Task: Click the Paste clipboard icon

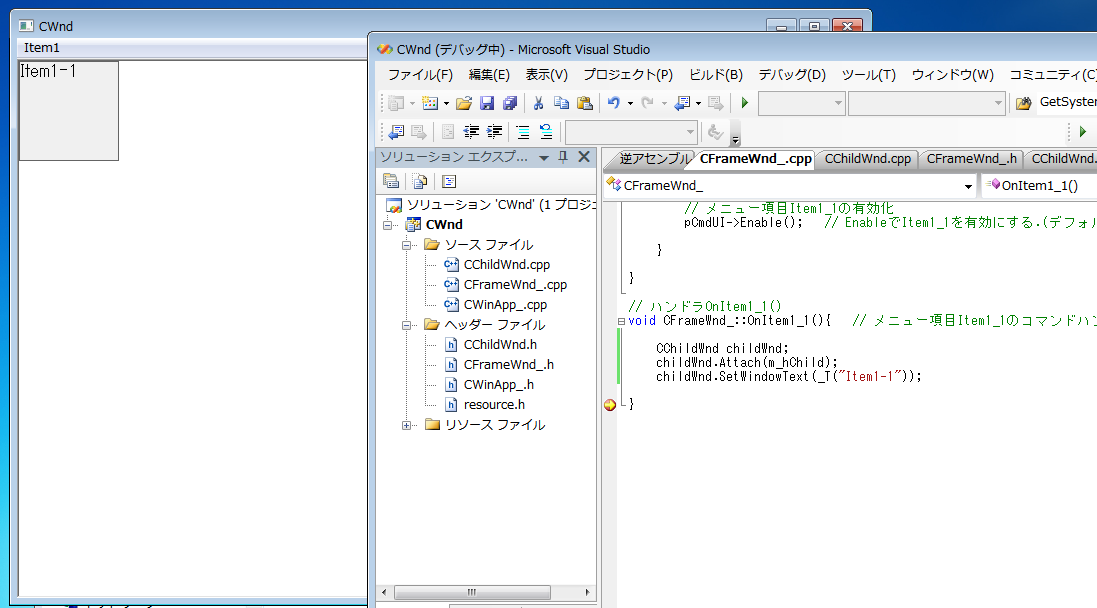Action: (x=585, y=104)
